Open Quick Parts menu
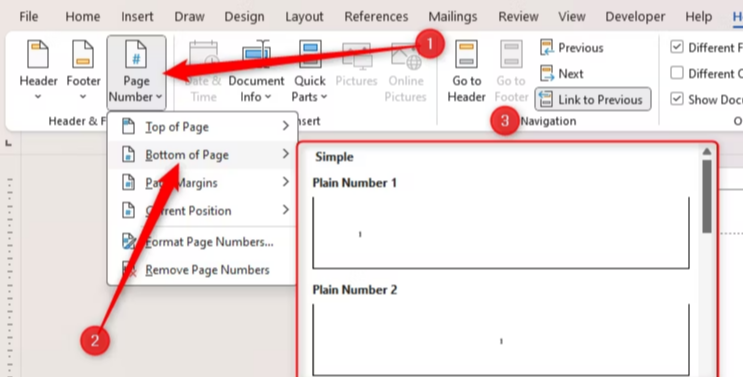743x377 pixels. coord(310,71)
